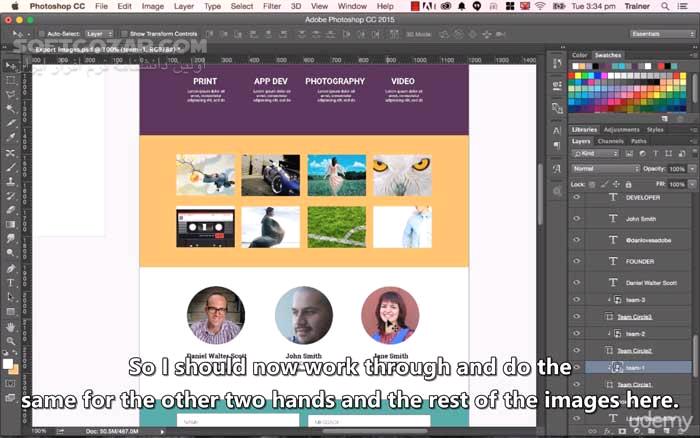Open the Normal blend mode dropdown
The width and height of the screenshot is (700, 438).
click(x=606, y=169)
